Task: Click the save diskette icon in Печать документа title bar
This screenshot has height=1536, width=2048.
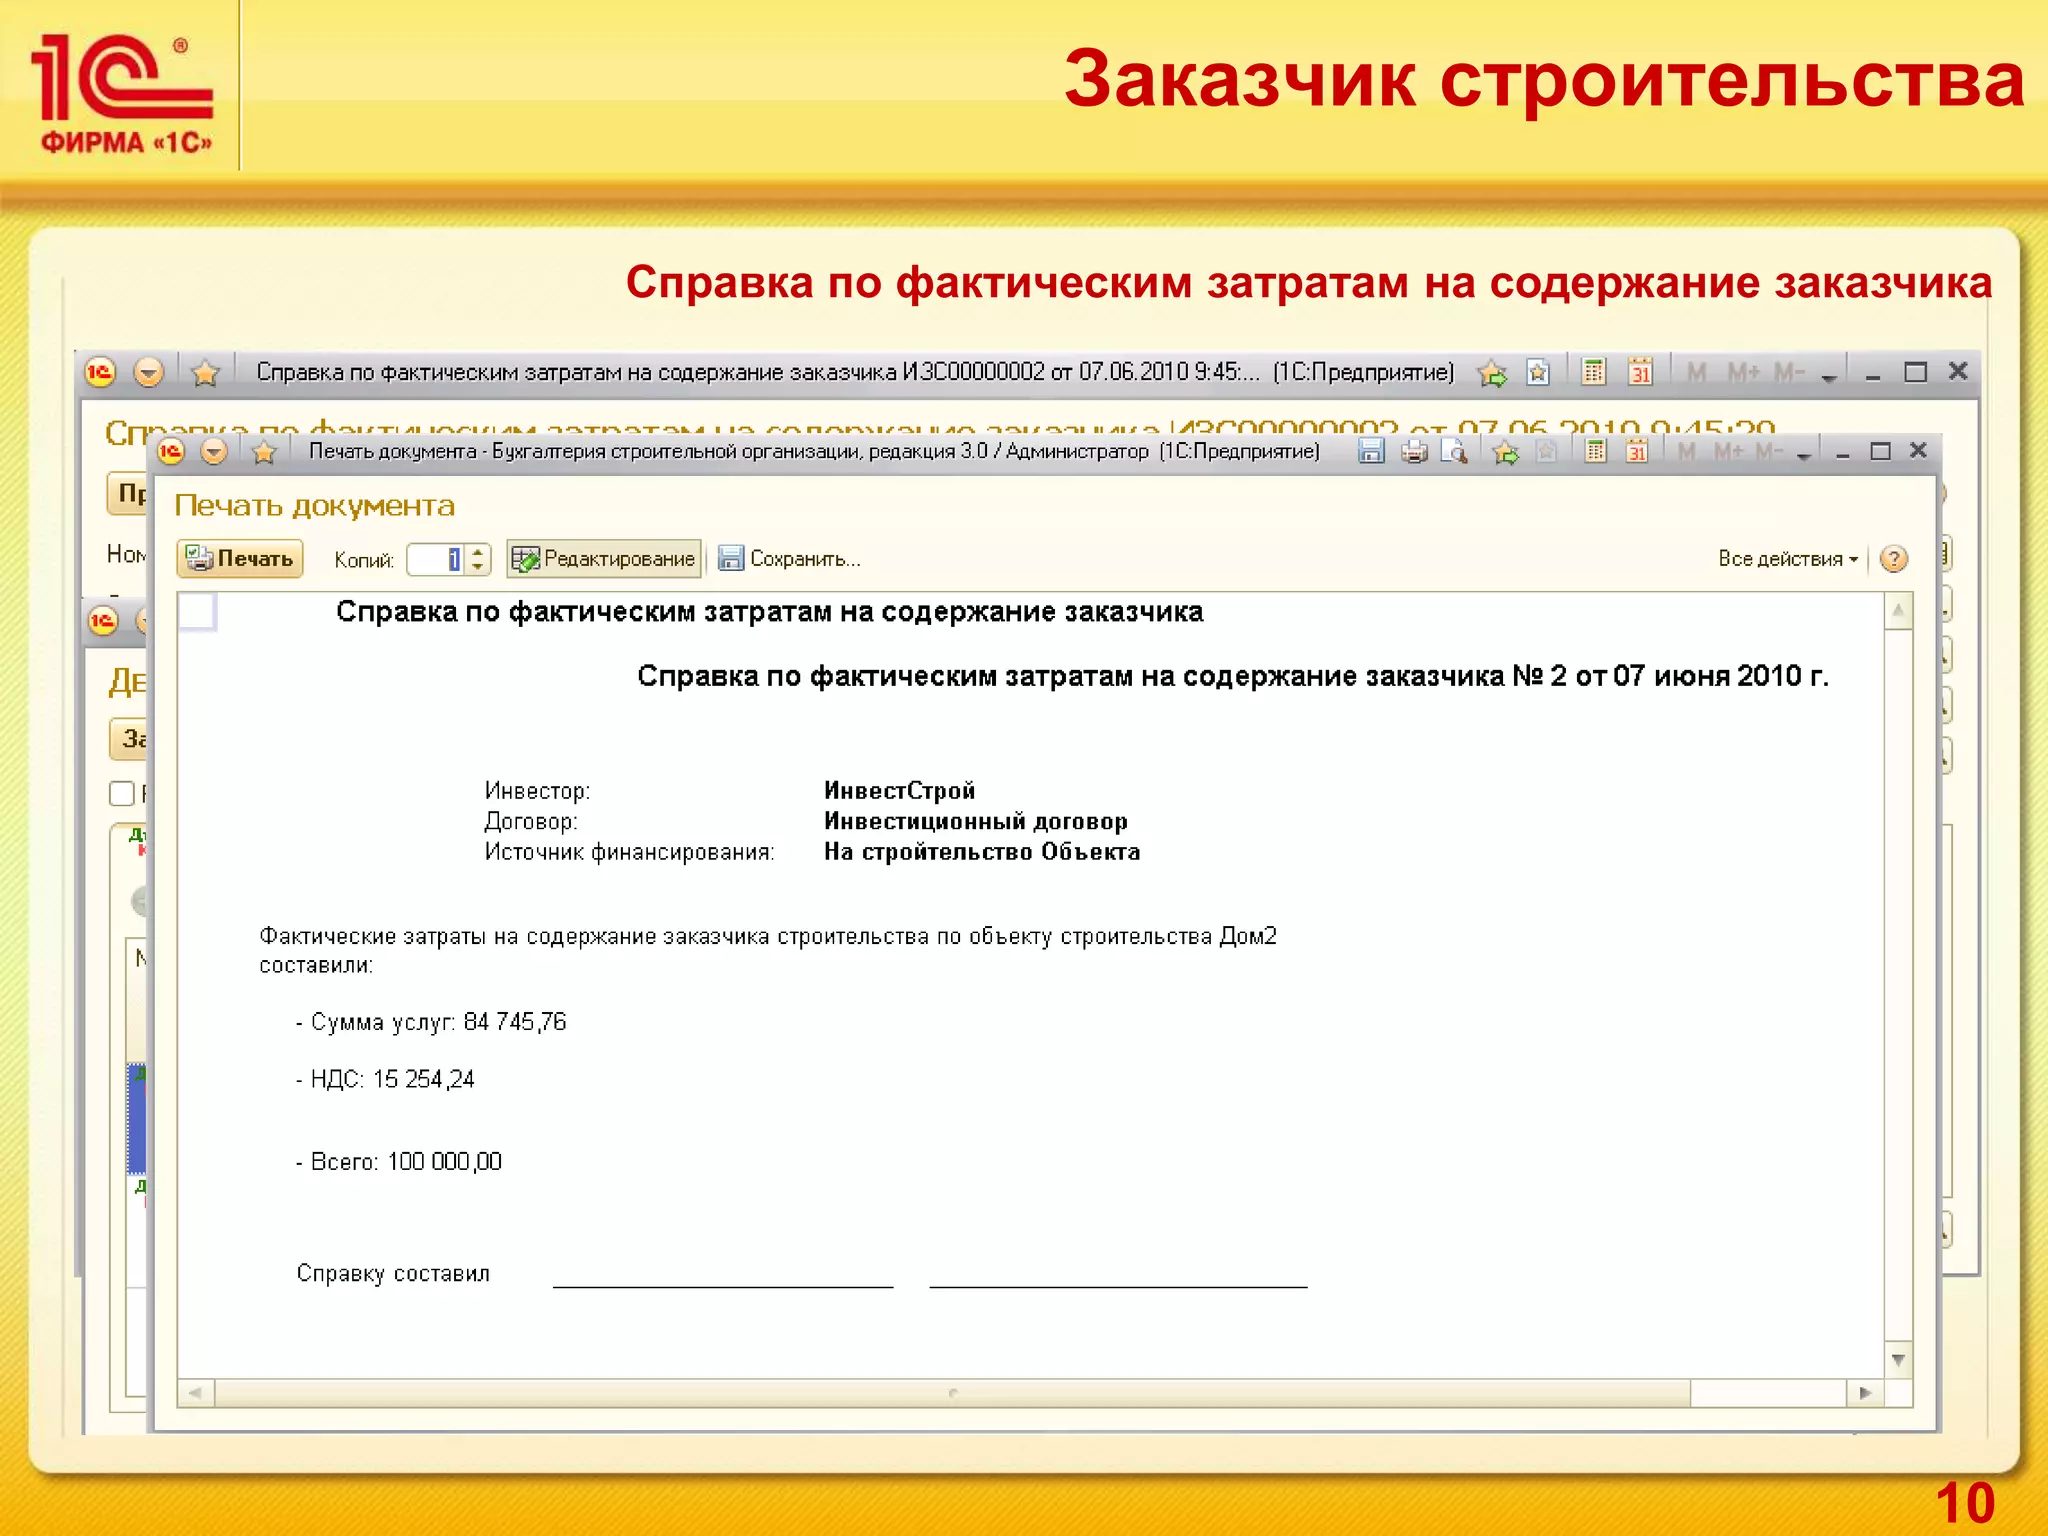Action: [1372, 452]
